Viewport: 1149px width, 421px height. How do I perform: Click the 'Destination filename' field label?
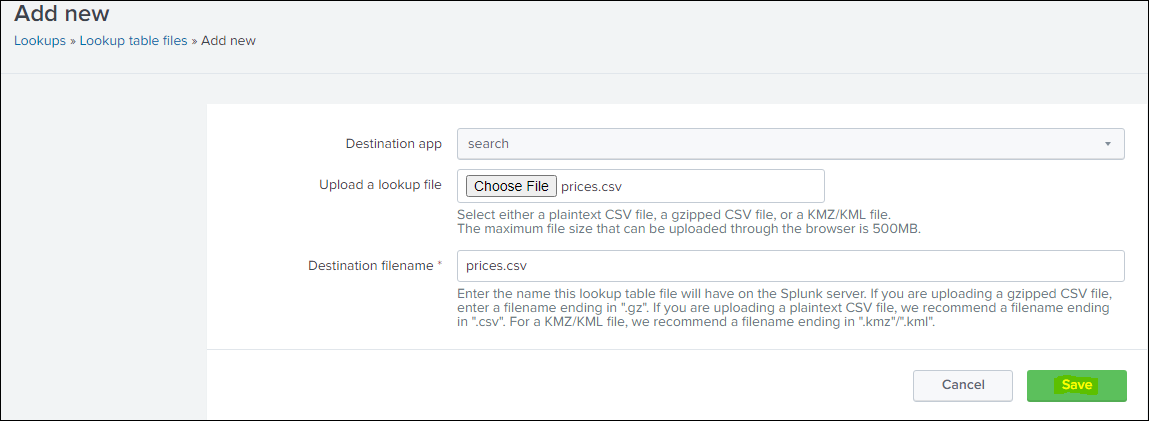(x=371, y=265)
